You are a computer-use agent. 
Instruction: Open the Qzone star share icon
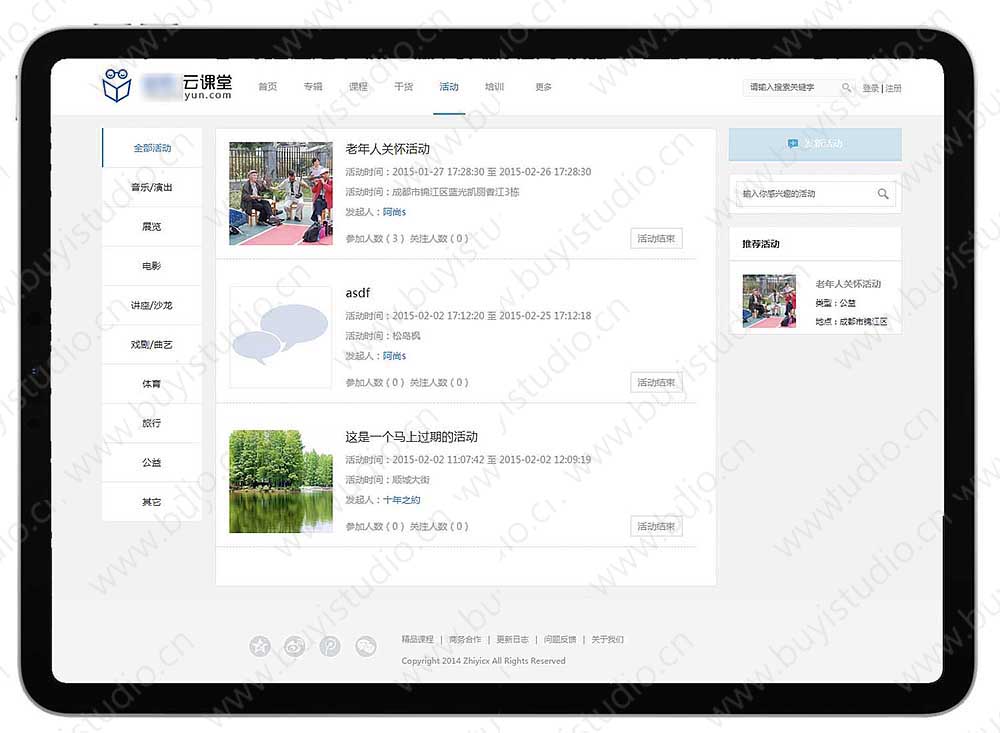point(260,647)
